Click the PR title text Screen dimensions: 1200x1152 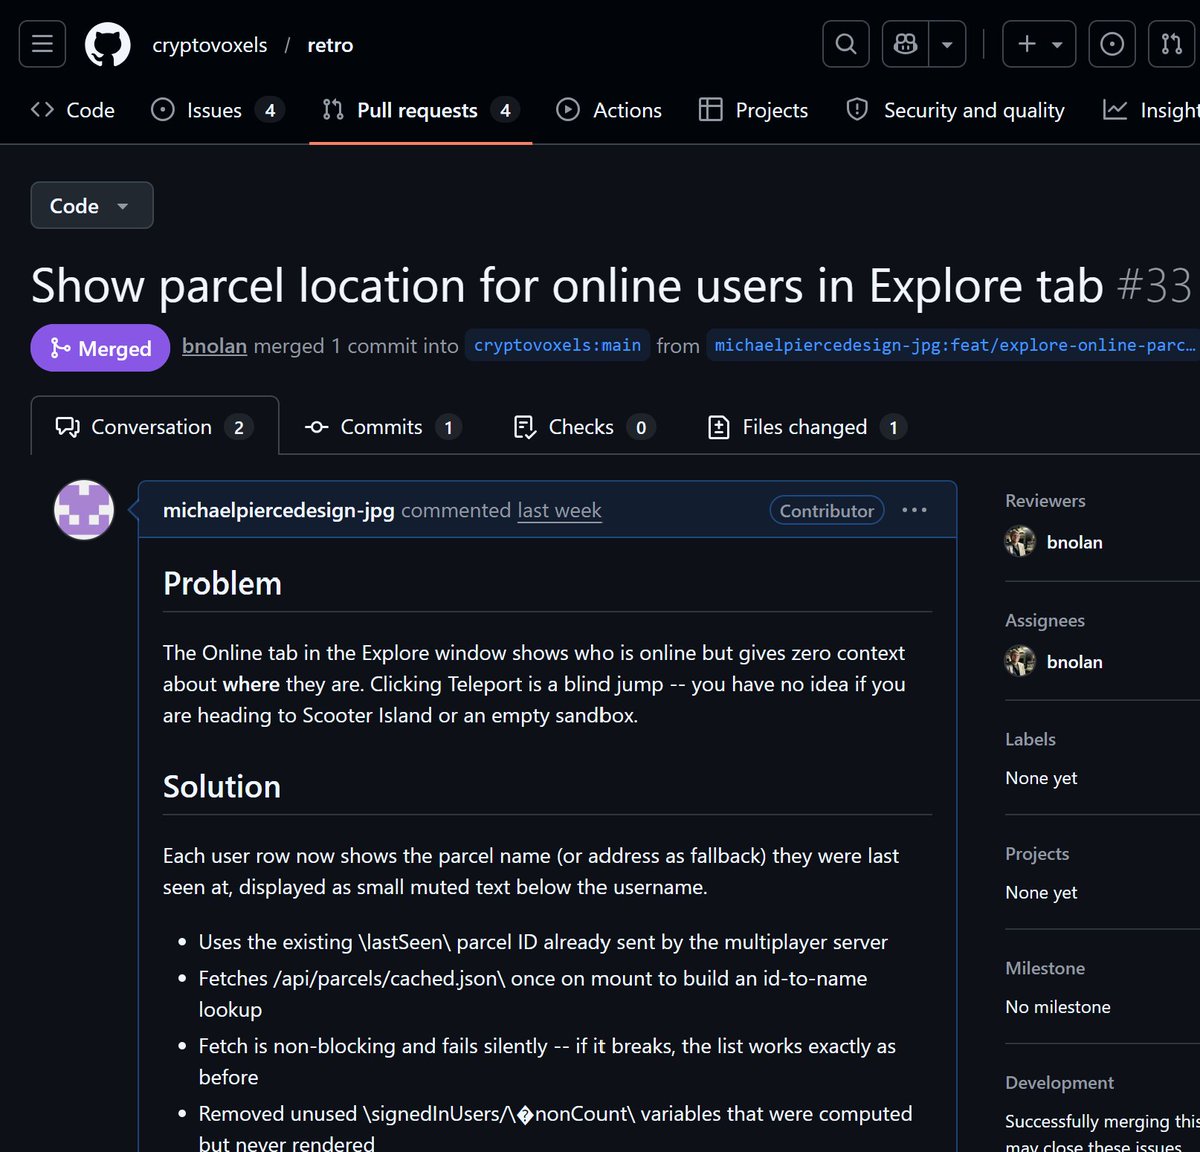click(x=567, y=286)
